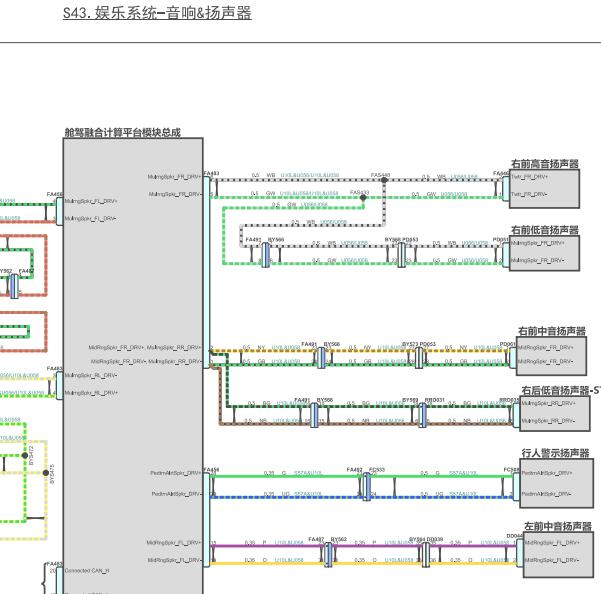Click the FA458 connector label at the pedestrian speaker output

click(211, 470)
